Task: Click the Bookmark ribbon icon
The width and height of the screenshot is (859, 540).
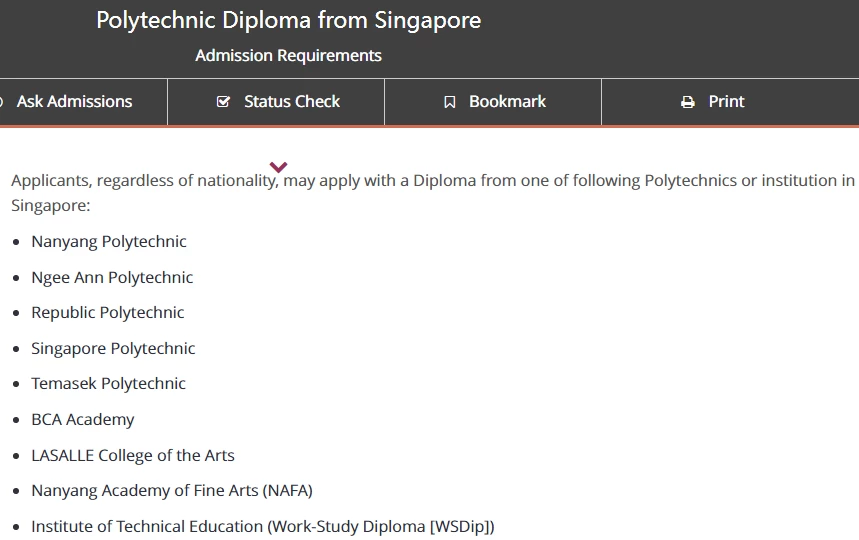Action: click(450, 102)
